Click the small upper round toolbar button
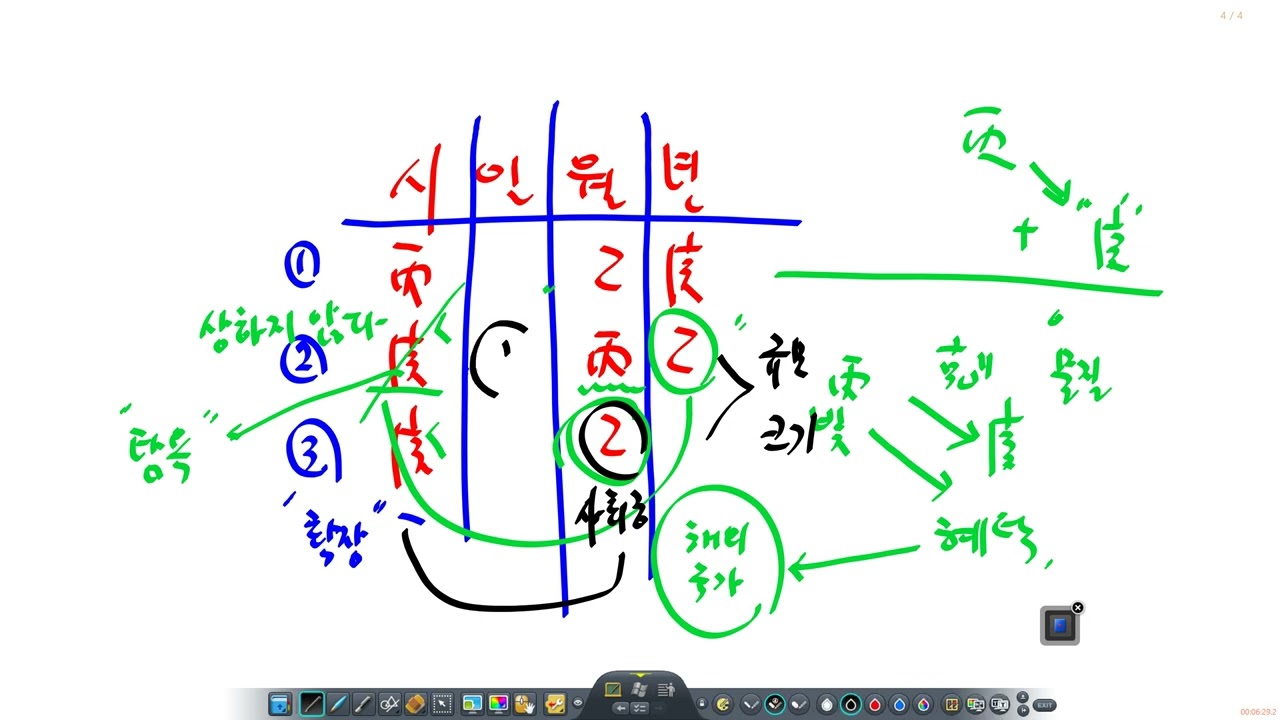The width and height of the screenshot is (1280, 720). [x=1023, y=697]
